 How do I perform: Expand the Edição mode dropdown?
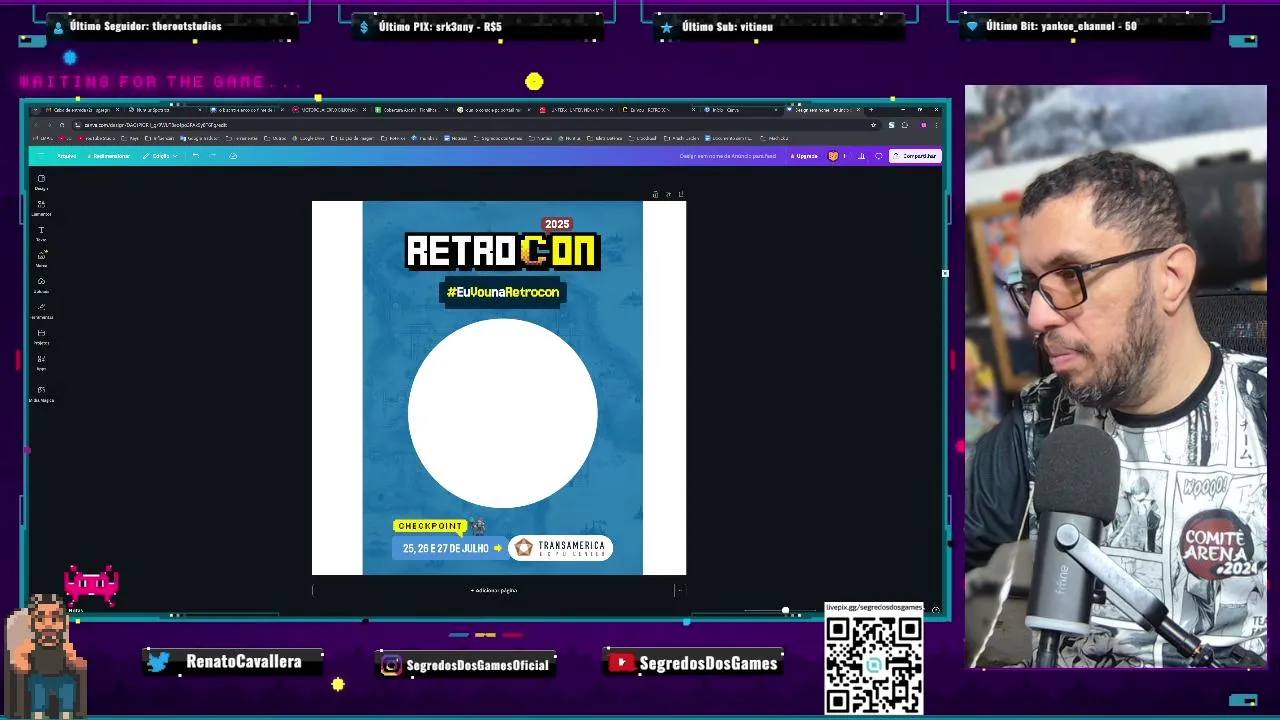(x=160, y=156)
